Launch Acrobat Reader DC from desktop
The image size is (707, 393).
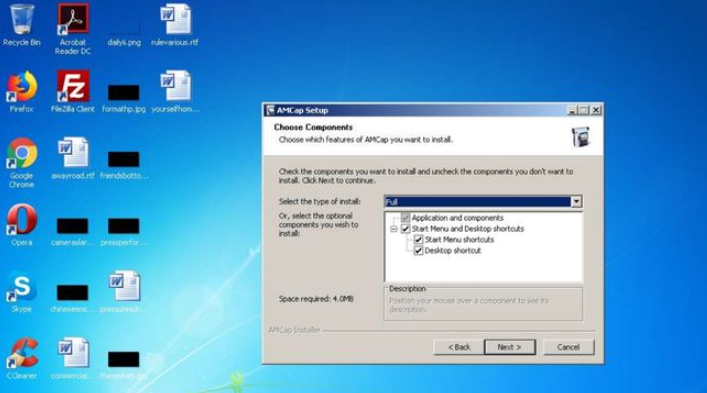(73, 29)
